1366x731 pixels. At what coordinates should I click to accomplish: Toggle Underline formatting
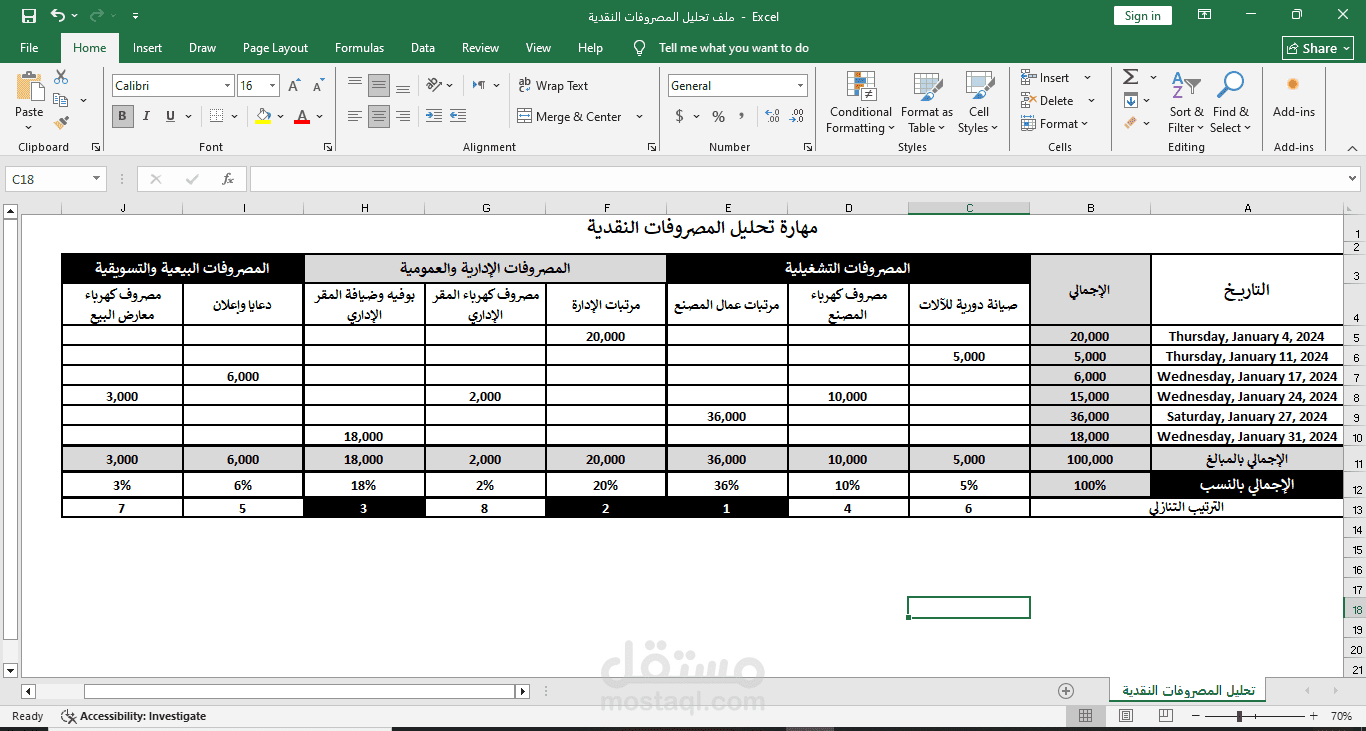[x=171, y=117]
